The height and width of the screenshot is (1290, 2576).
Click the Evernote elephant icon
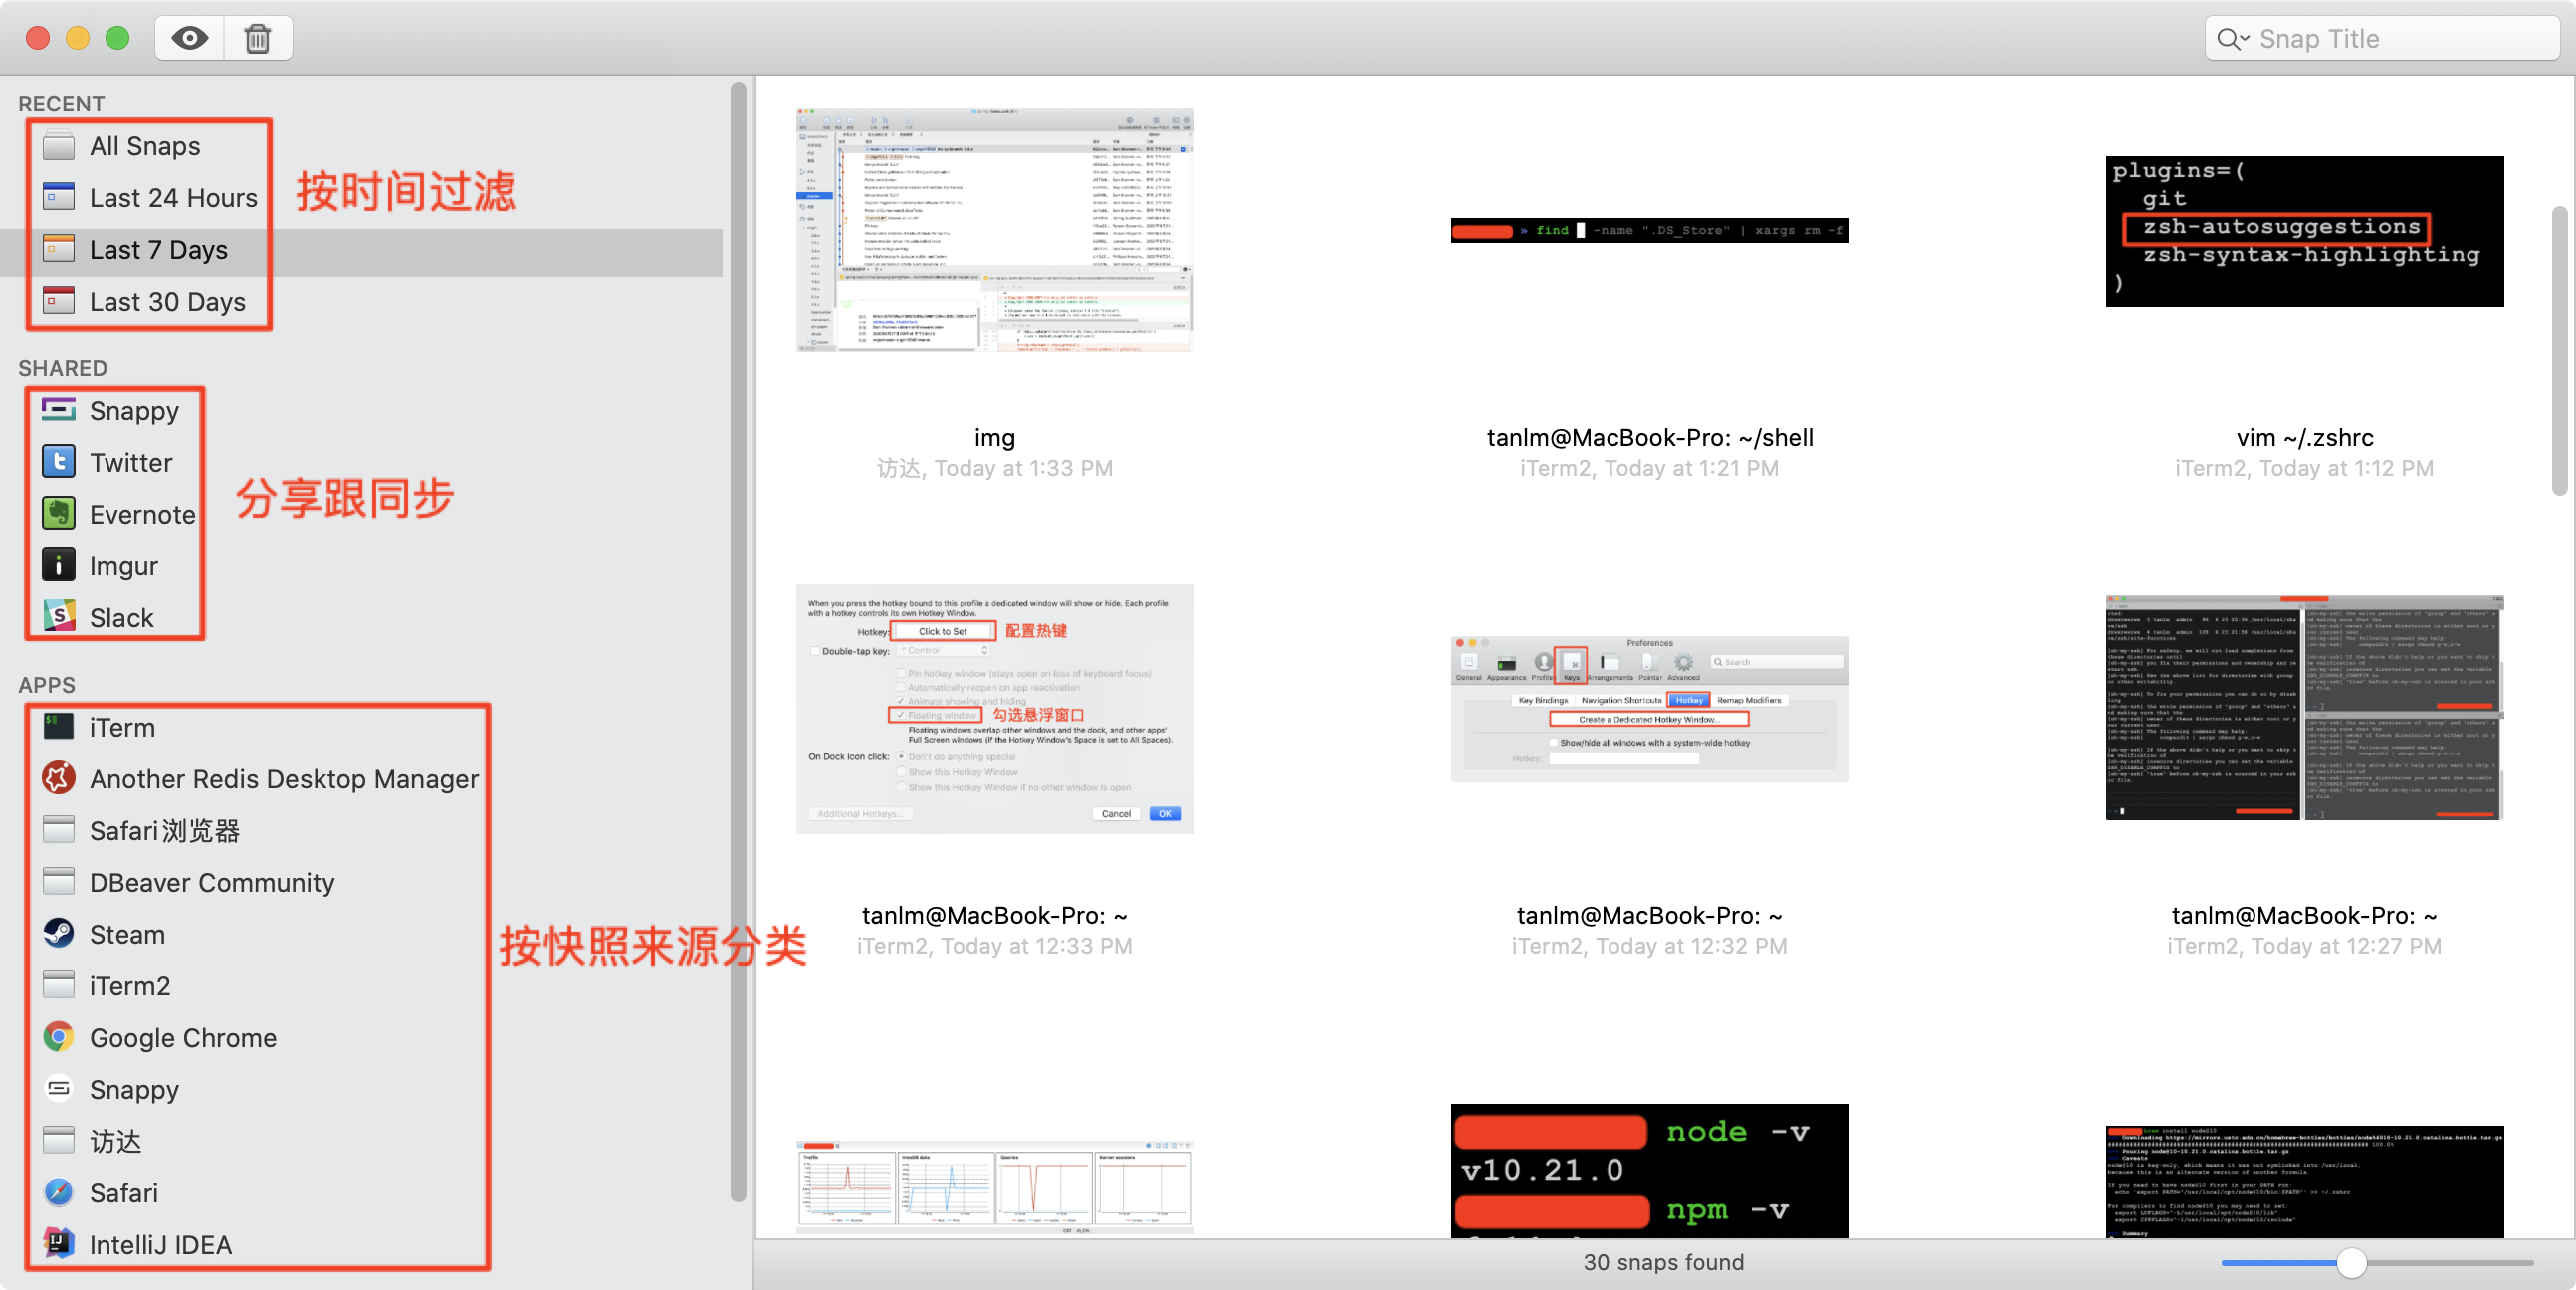coord(59,514)
